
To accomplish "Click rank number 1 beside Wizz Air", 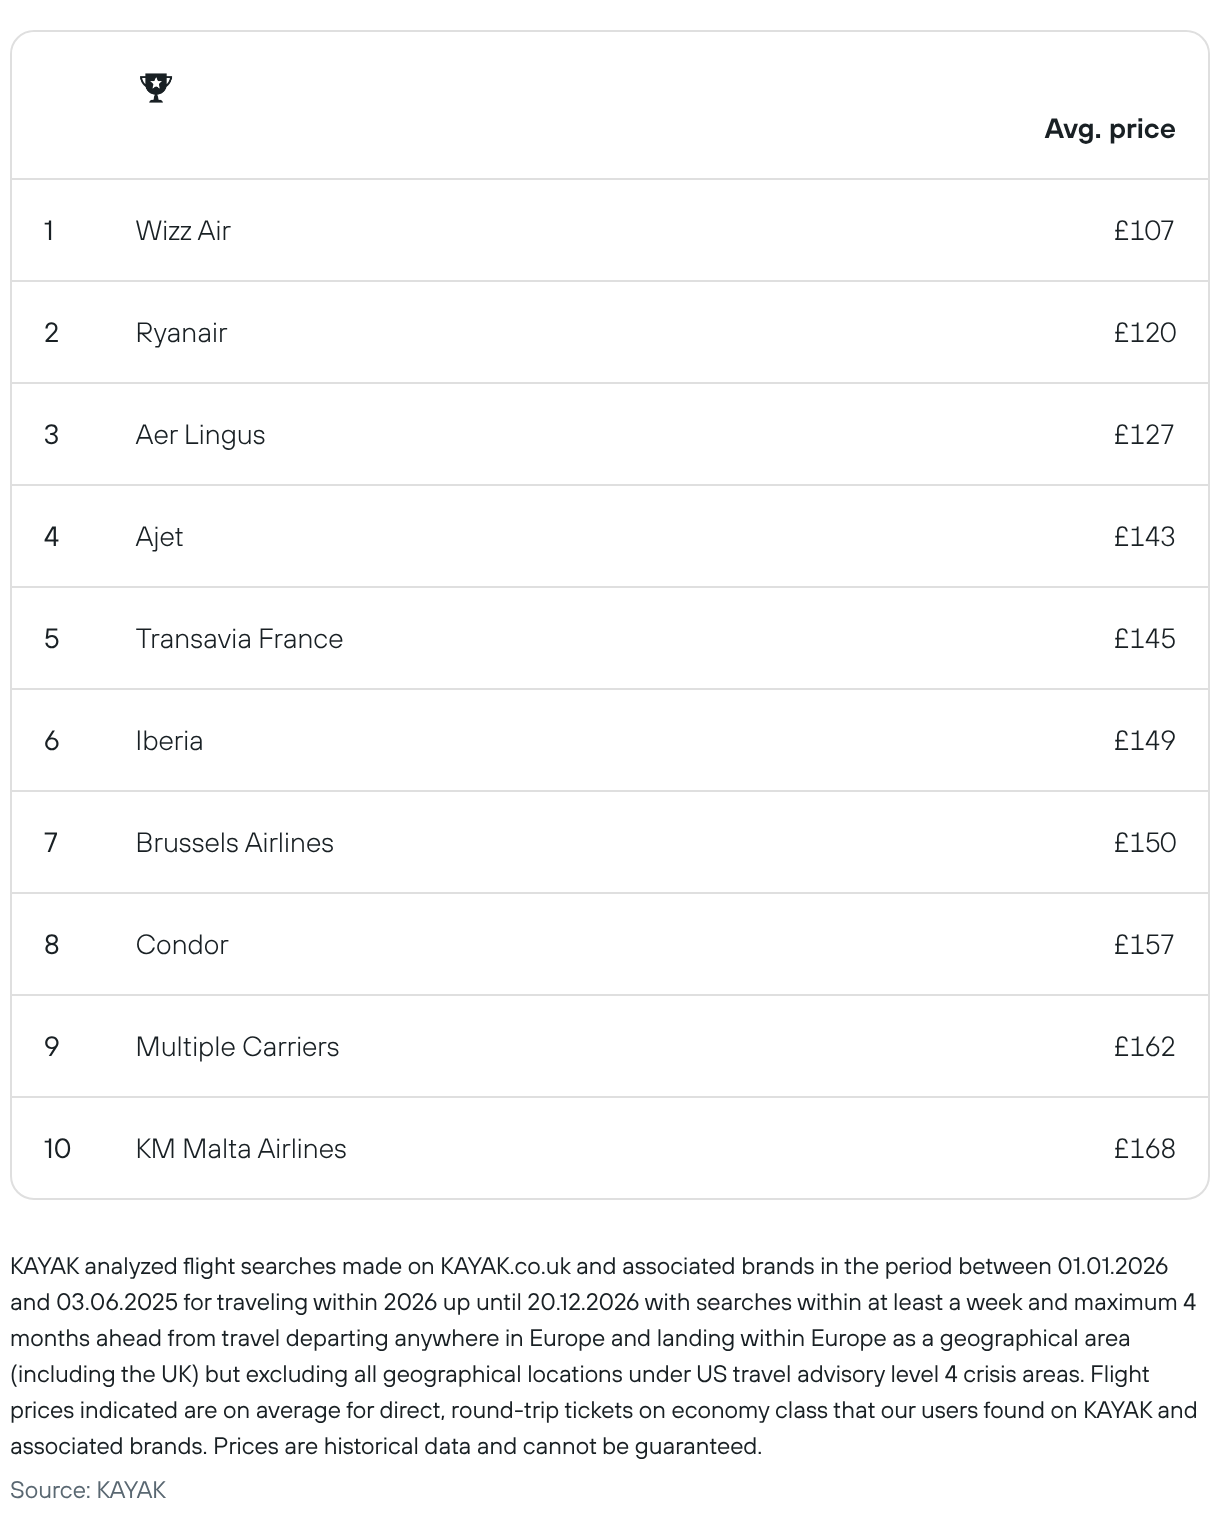I will 48,231.
